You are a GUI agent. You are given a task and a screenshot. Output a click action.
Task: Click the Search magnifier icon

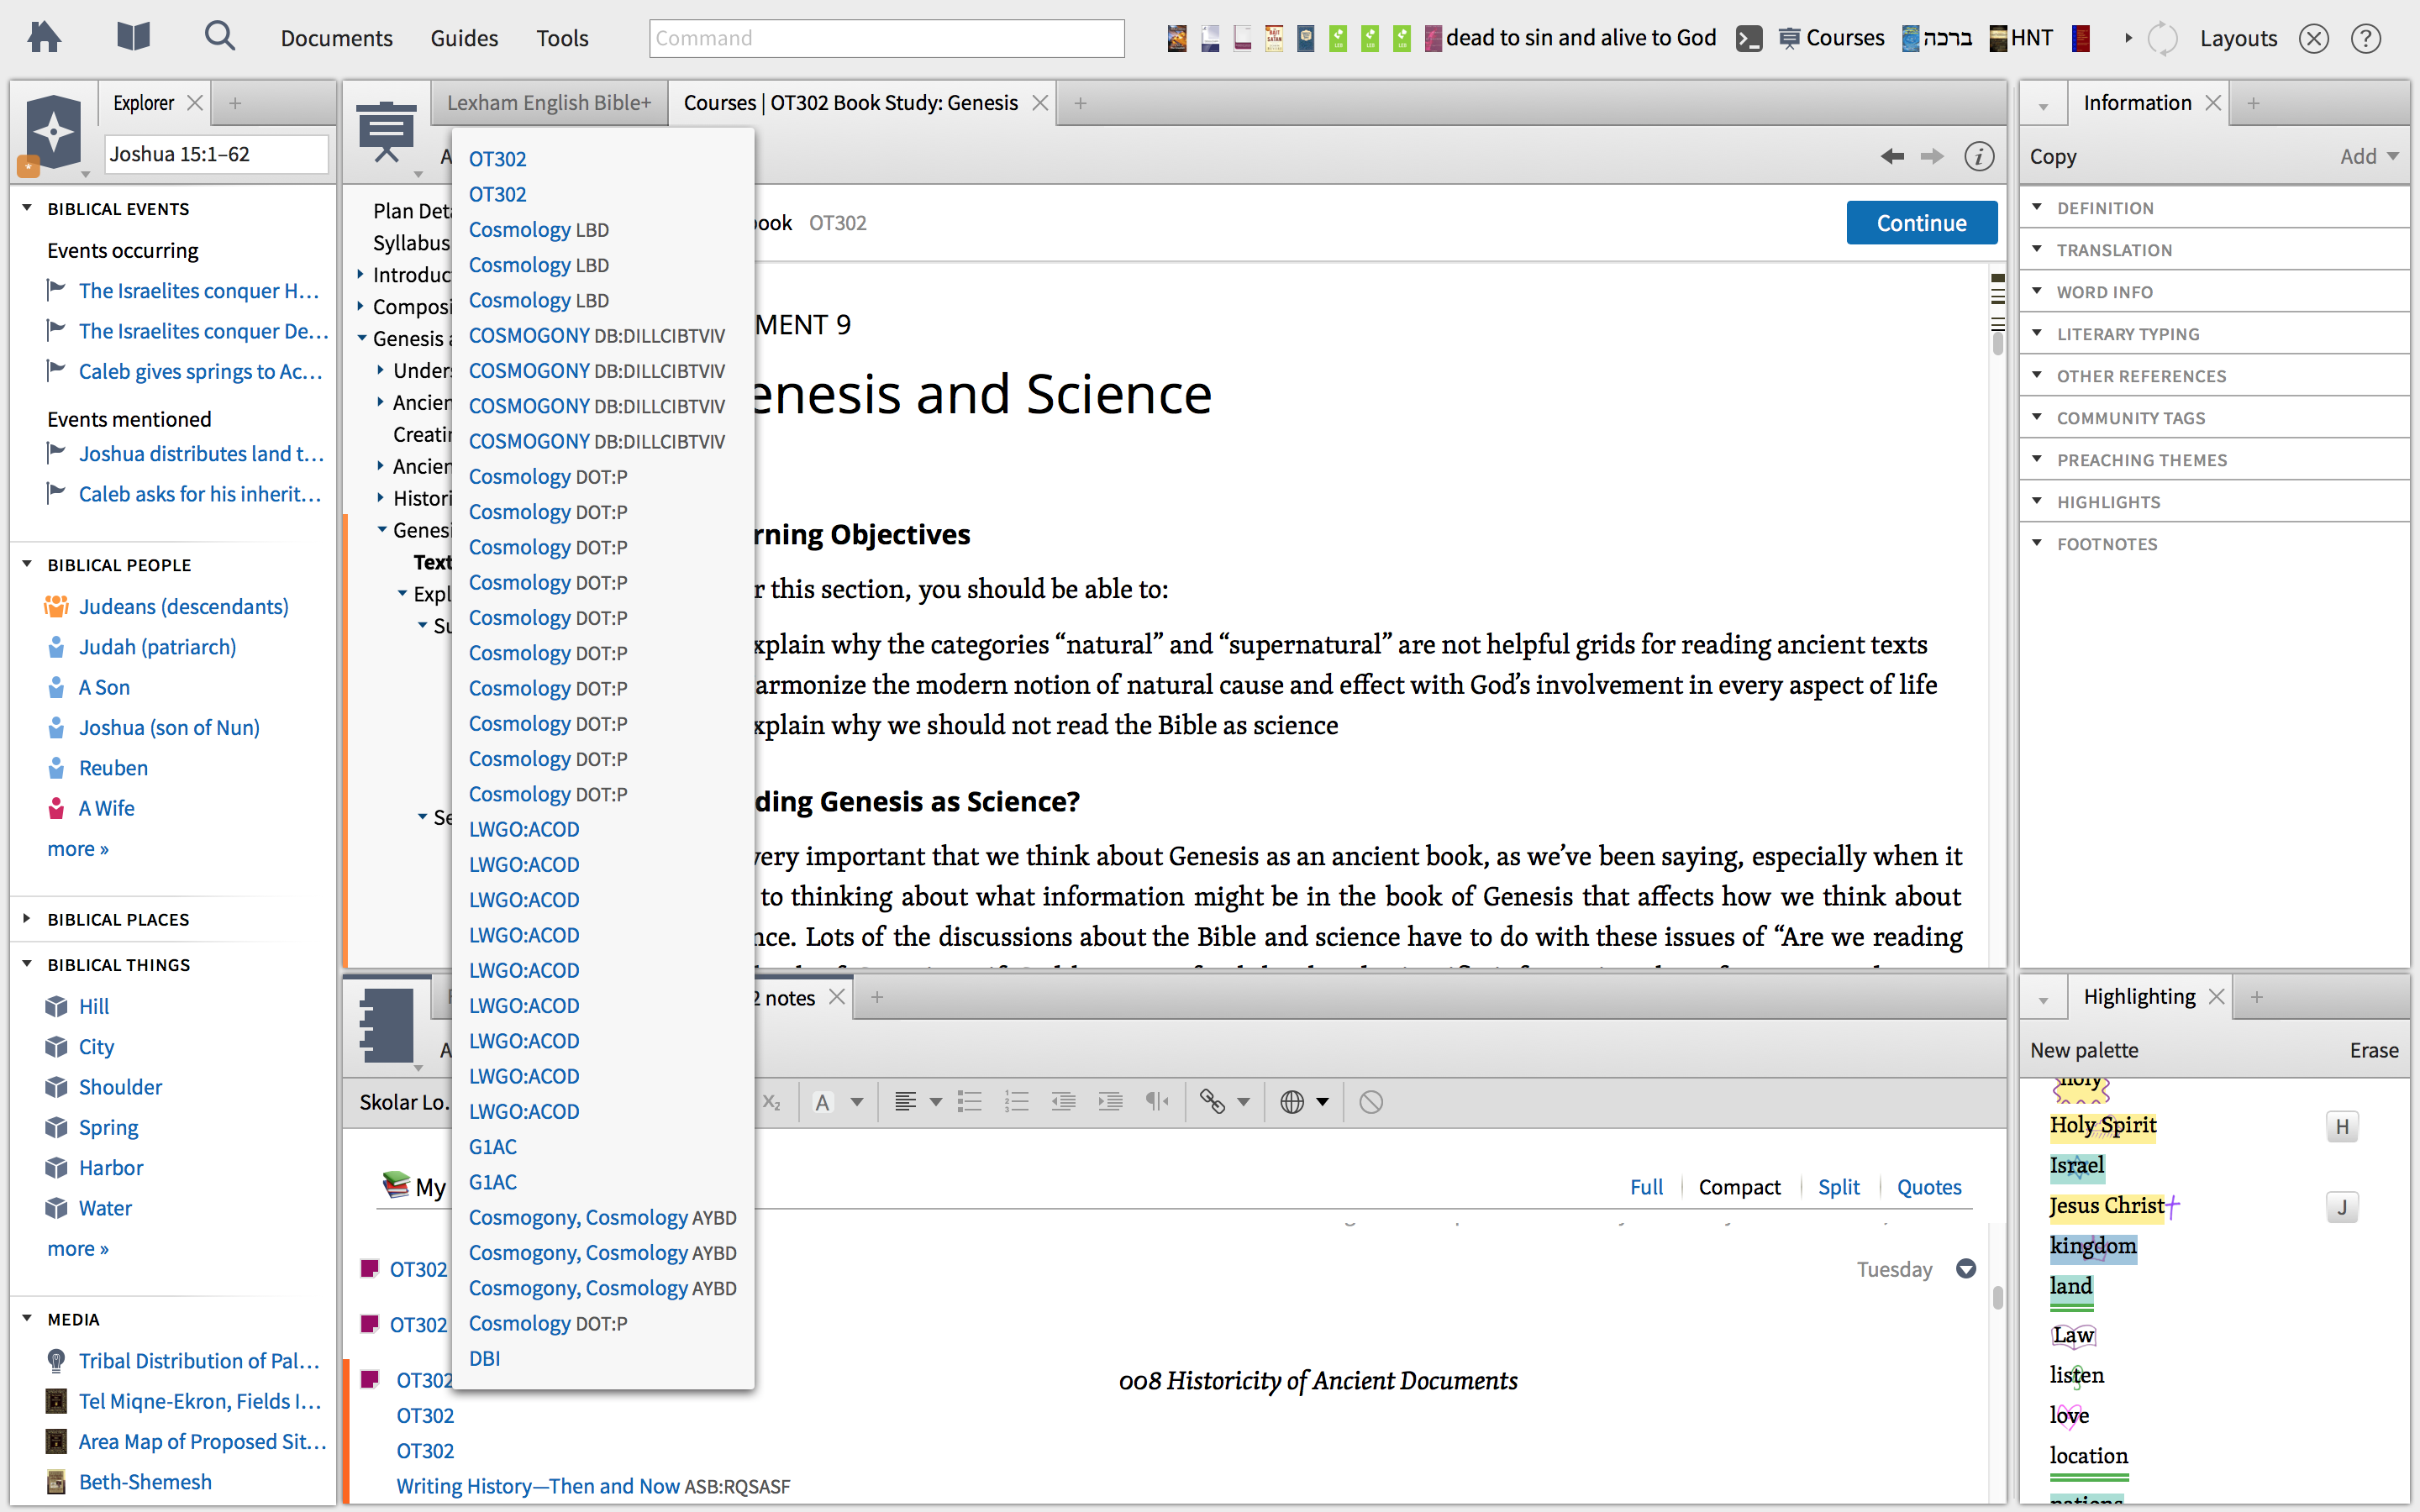[219, 37]
